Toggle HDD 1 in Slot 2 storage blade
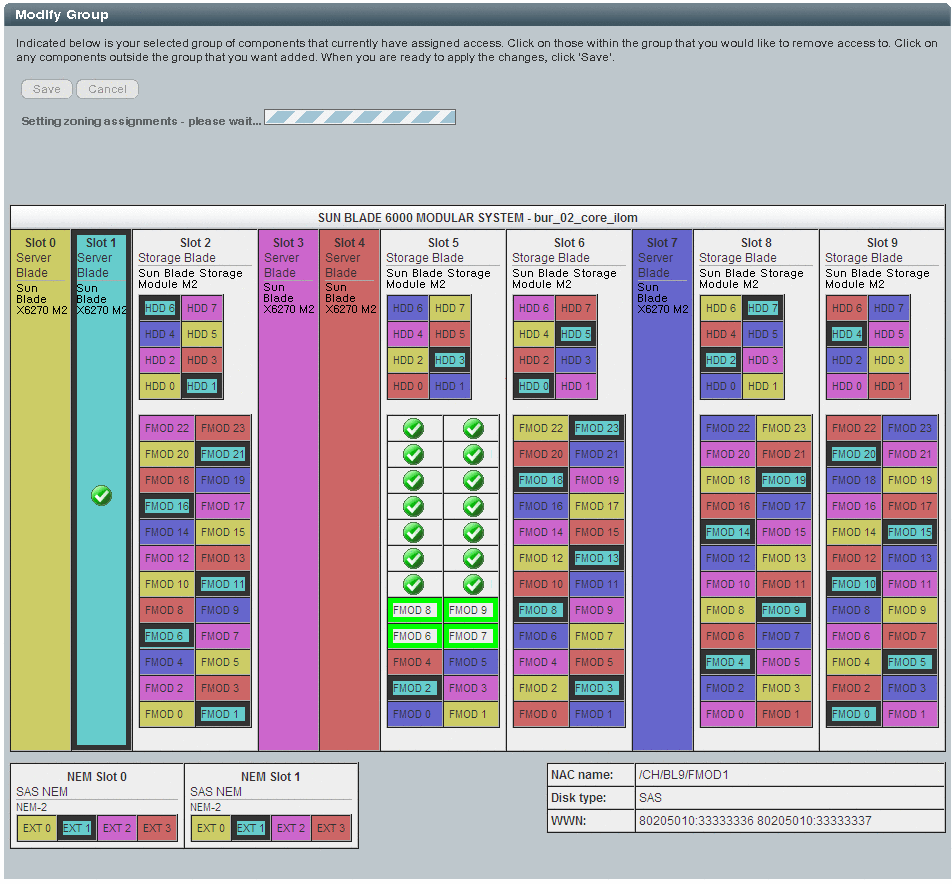The height and width of the screenshot is (884, 952). click(x=202, y=386)
